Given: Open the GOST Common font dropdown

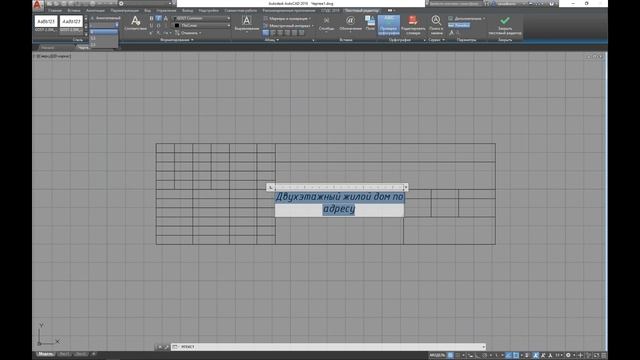Looking at the screenshot, I should coord(202,18).
